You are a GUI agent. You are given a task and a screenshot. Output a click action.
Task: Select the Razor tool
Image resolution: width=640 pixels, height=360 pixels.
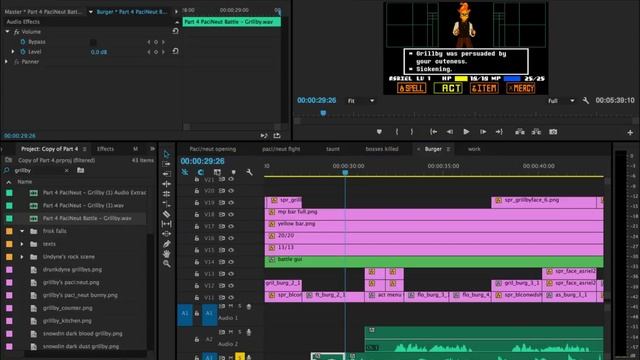pyautogui.click(x=167, y=214)
